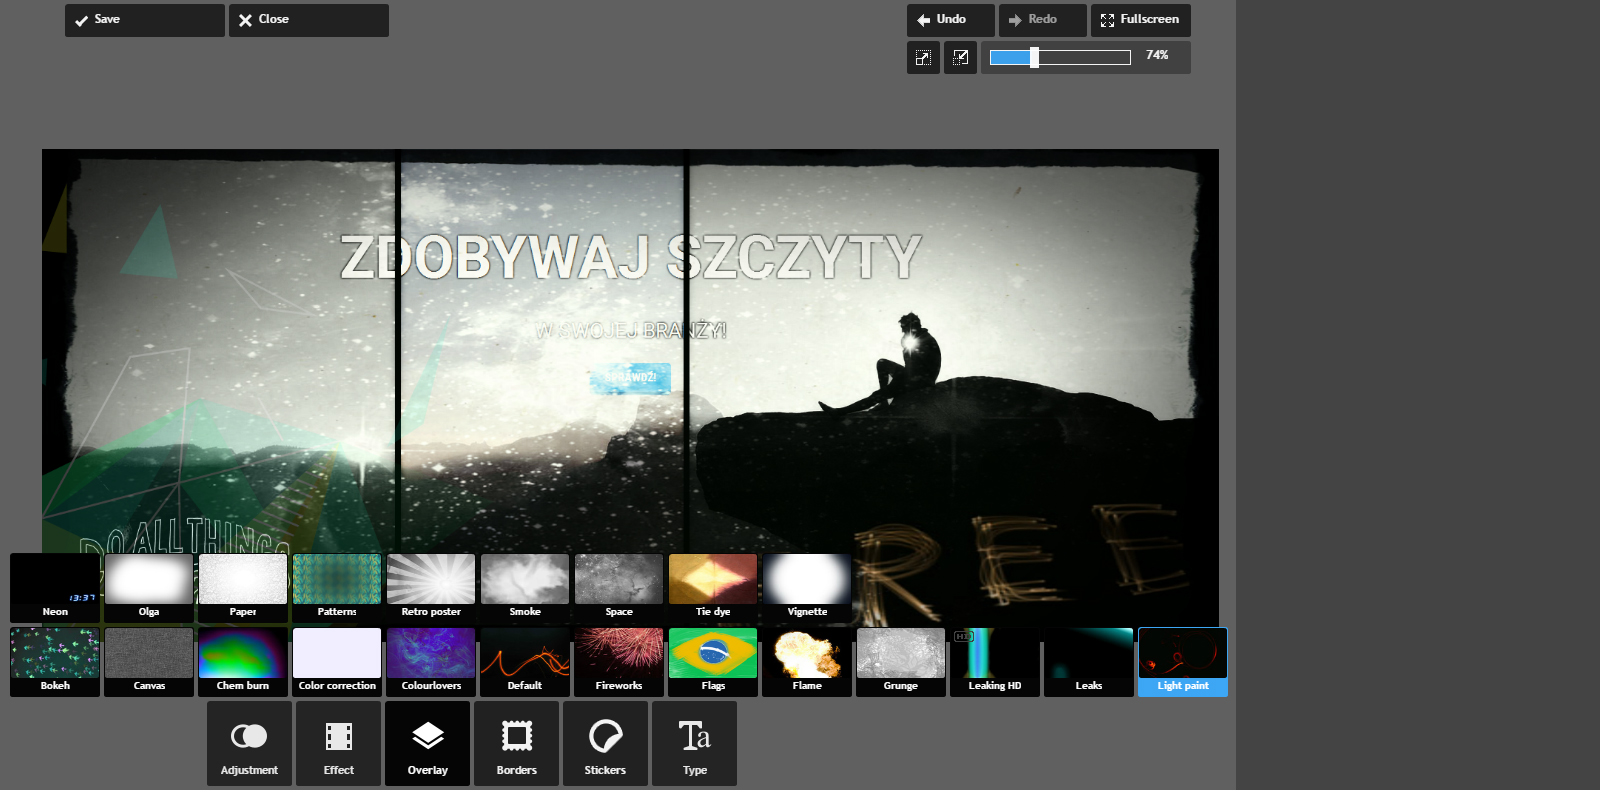
Task: Choose the Space overlay category
Action: (619, 588)
